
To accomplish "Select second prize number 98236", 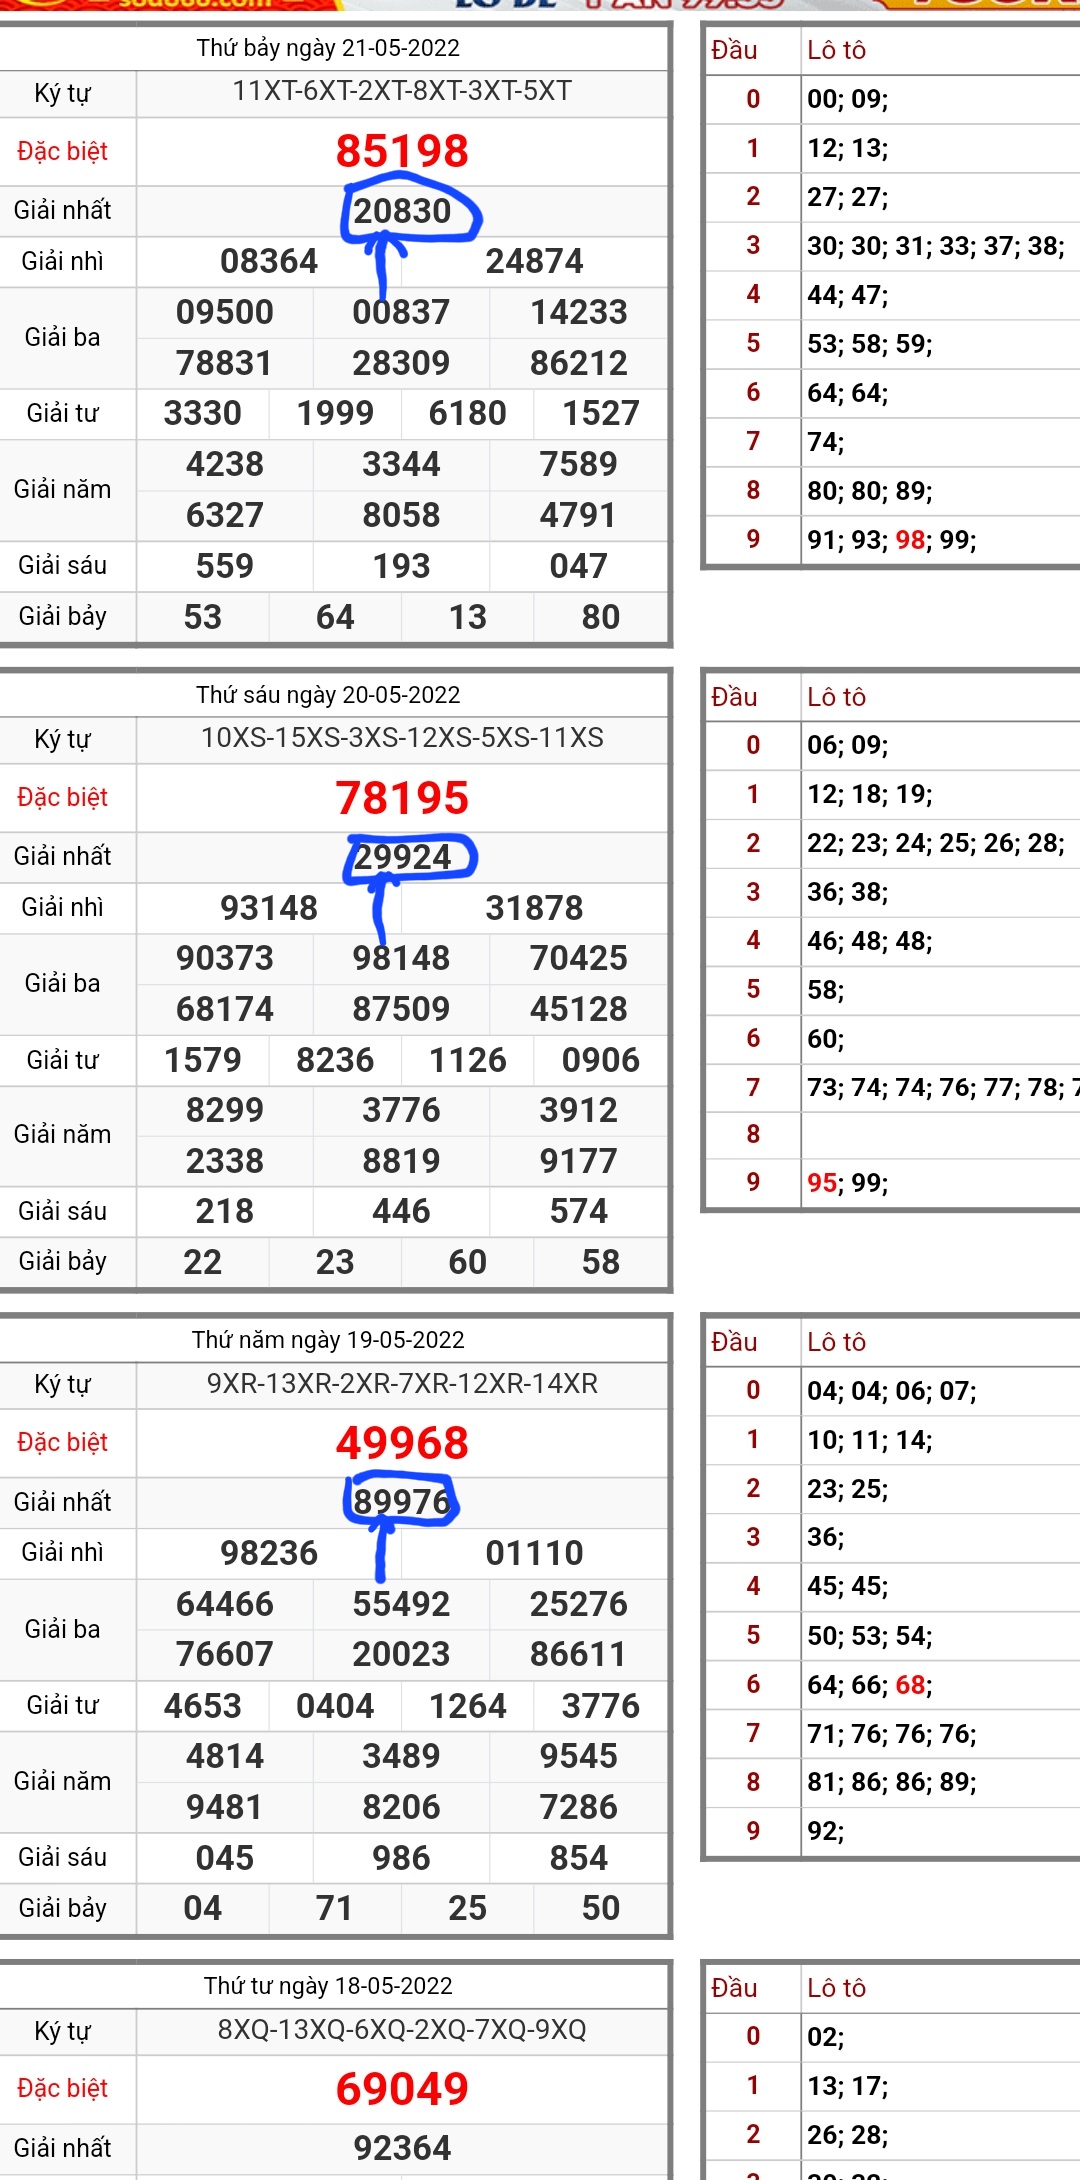I will [269, 1553].
